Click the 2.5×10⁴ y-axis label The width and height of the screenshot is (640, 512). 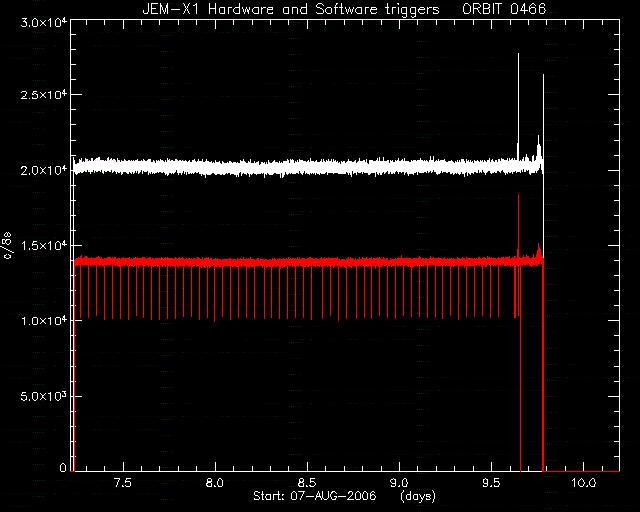(x=44, y=95)
